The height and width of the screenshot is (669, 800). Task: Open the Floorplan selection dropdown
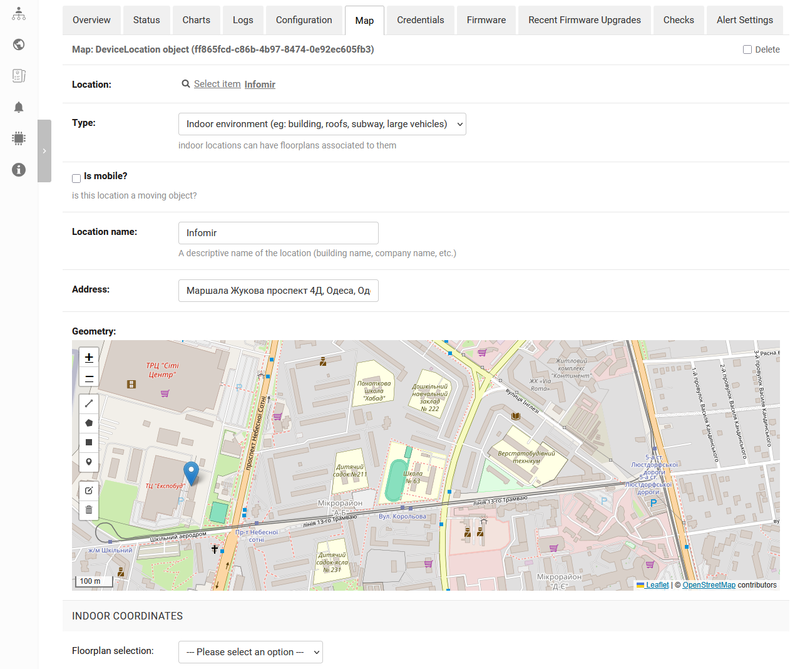pos(250,652)
